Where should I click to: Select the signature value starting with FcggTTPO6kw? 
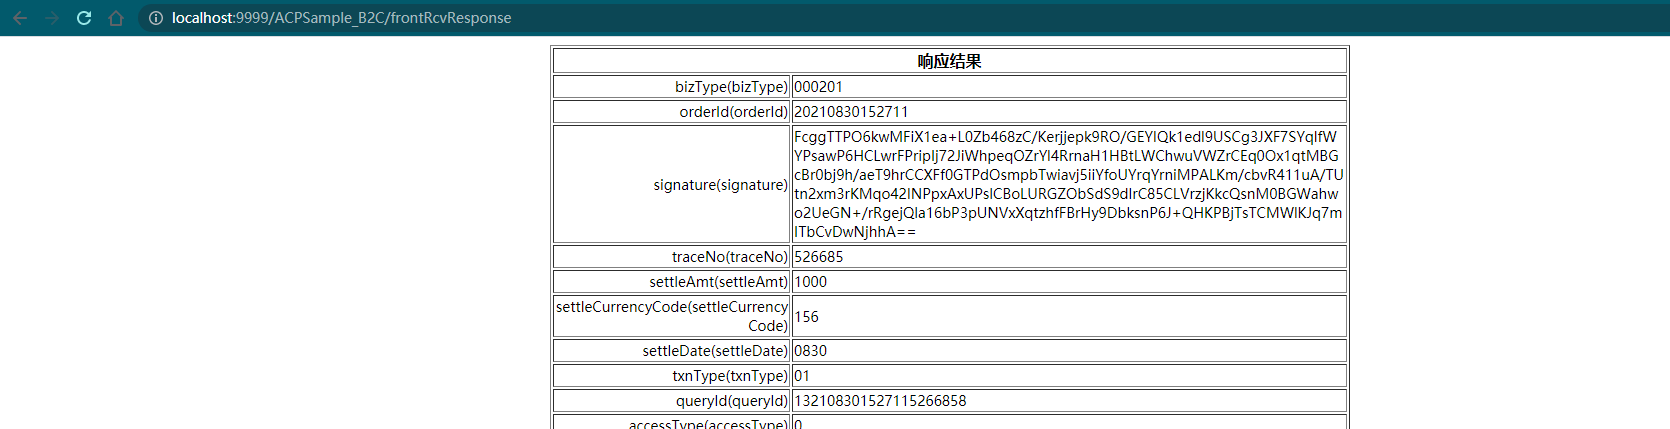(x=1069, y=184)
